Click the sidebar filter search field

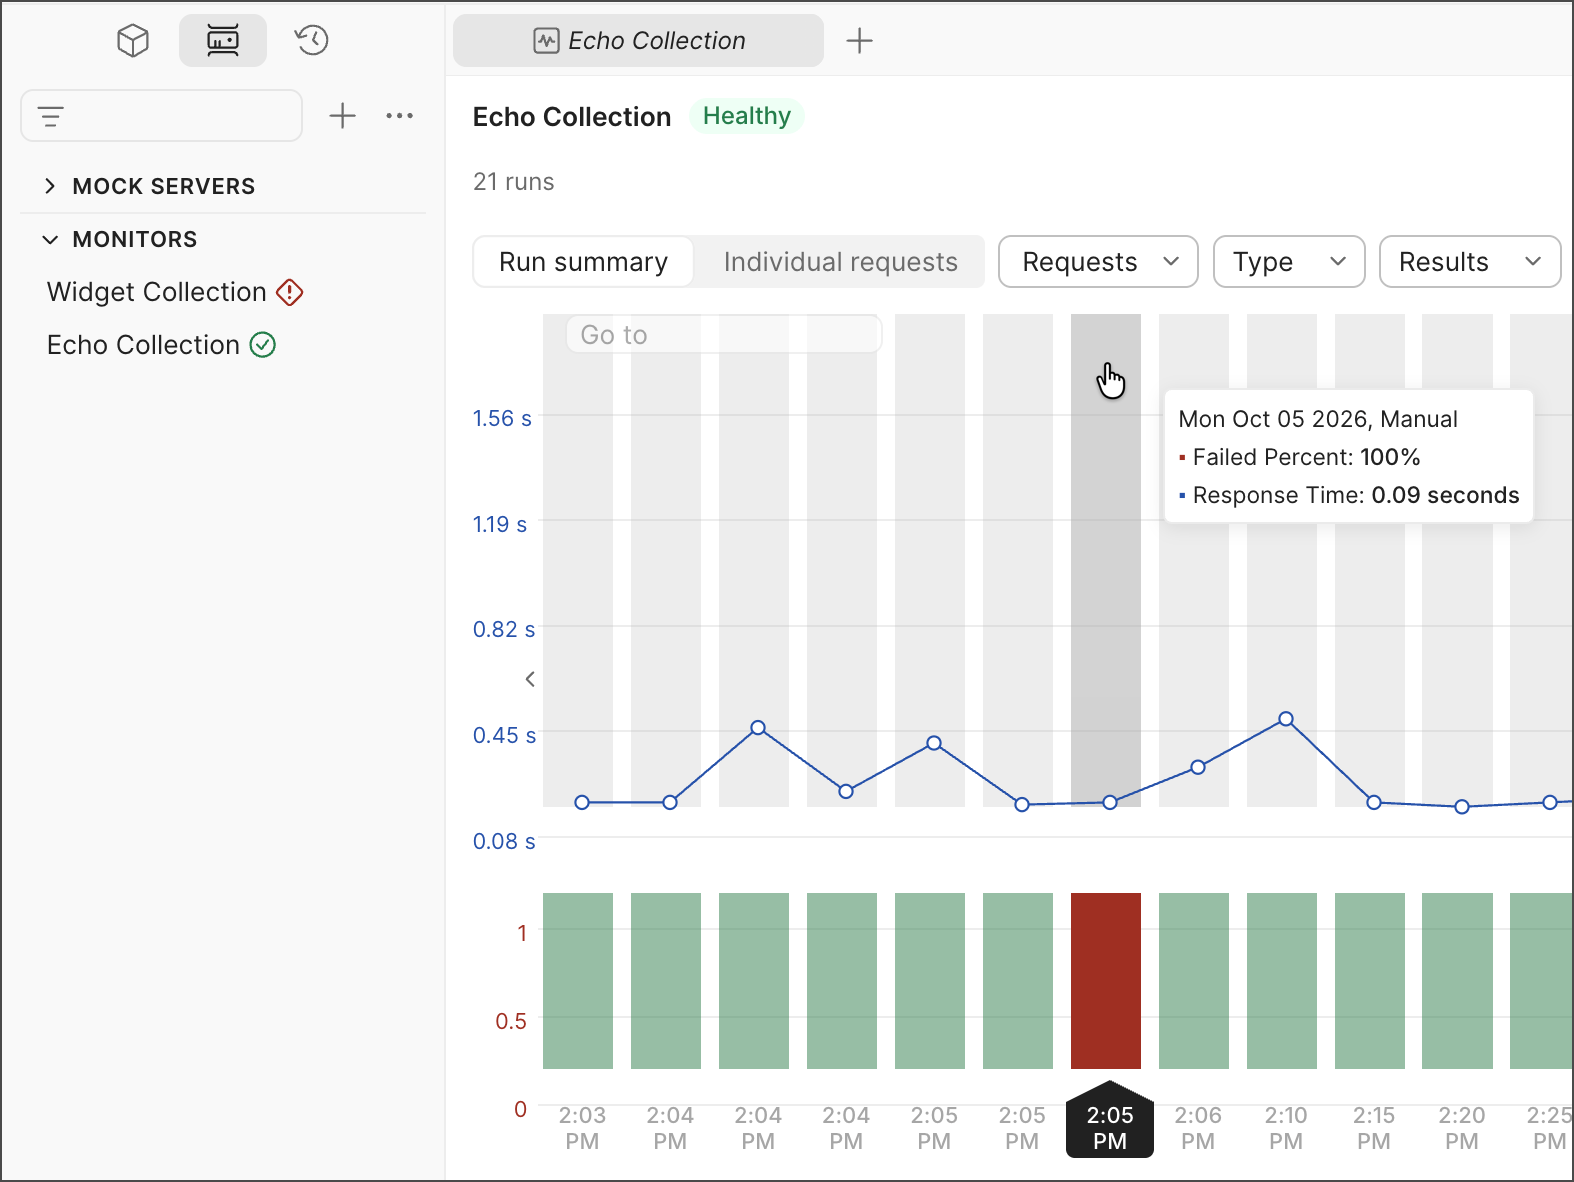(161, 116)
